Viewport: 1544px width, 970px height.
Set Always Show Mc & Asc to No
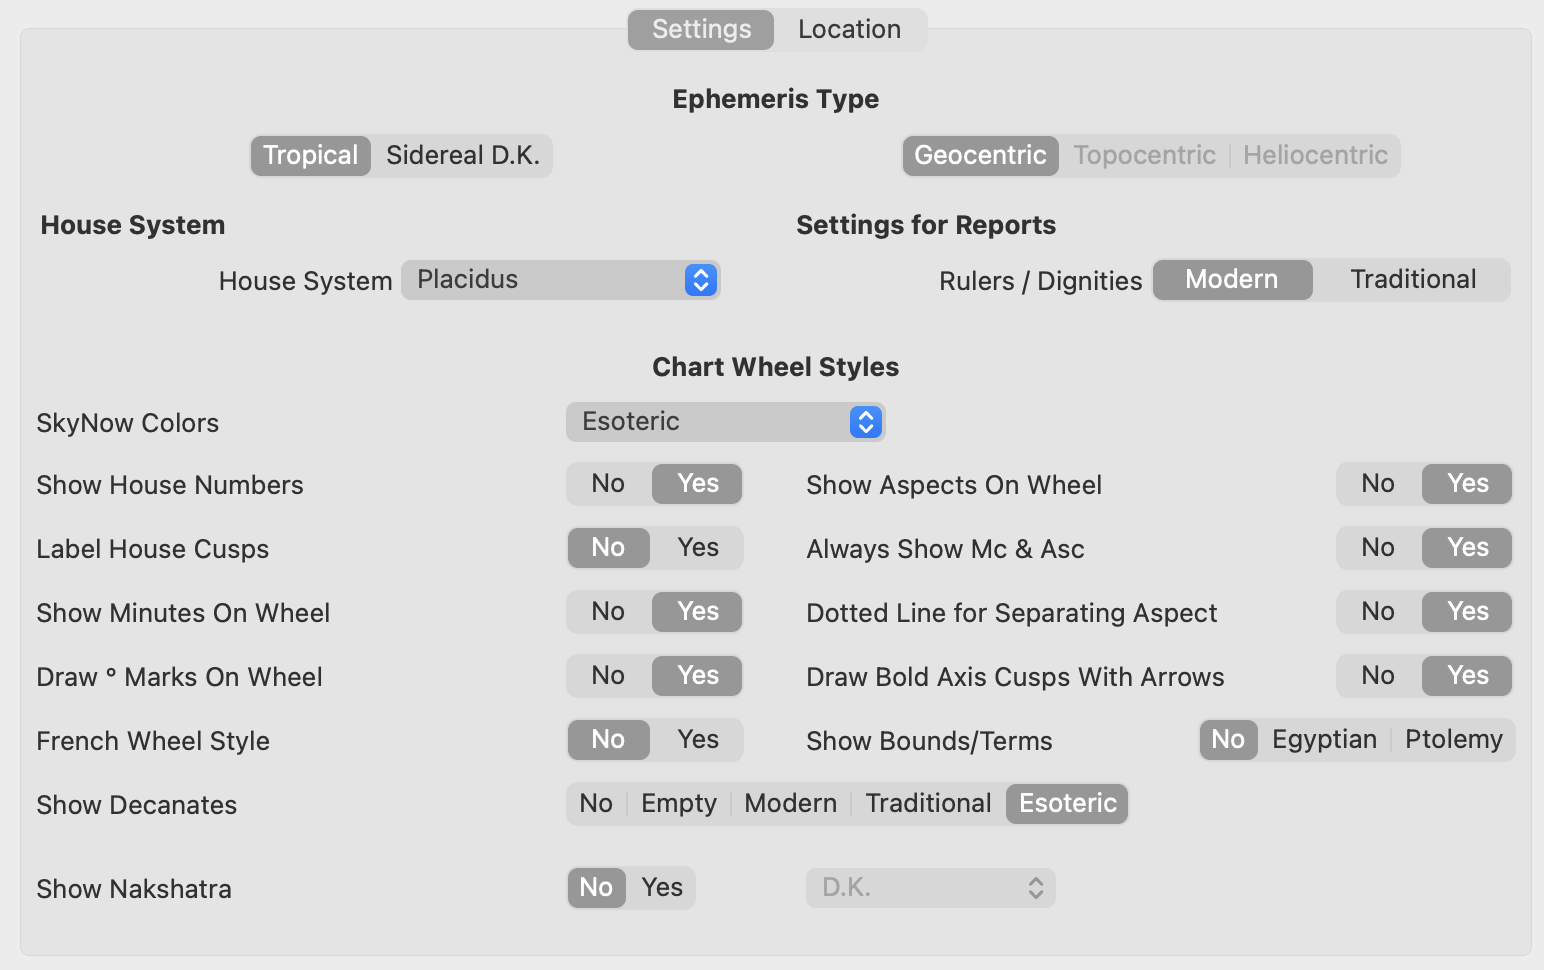click(1377, 548)
